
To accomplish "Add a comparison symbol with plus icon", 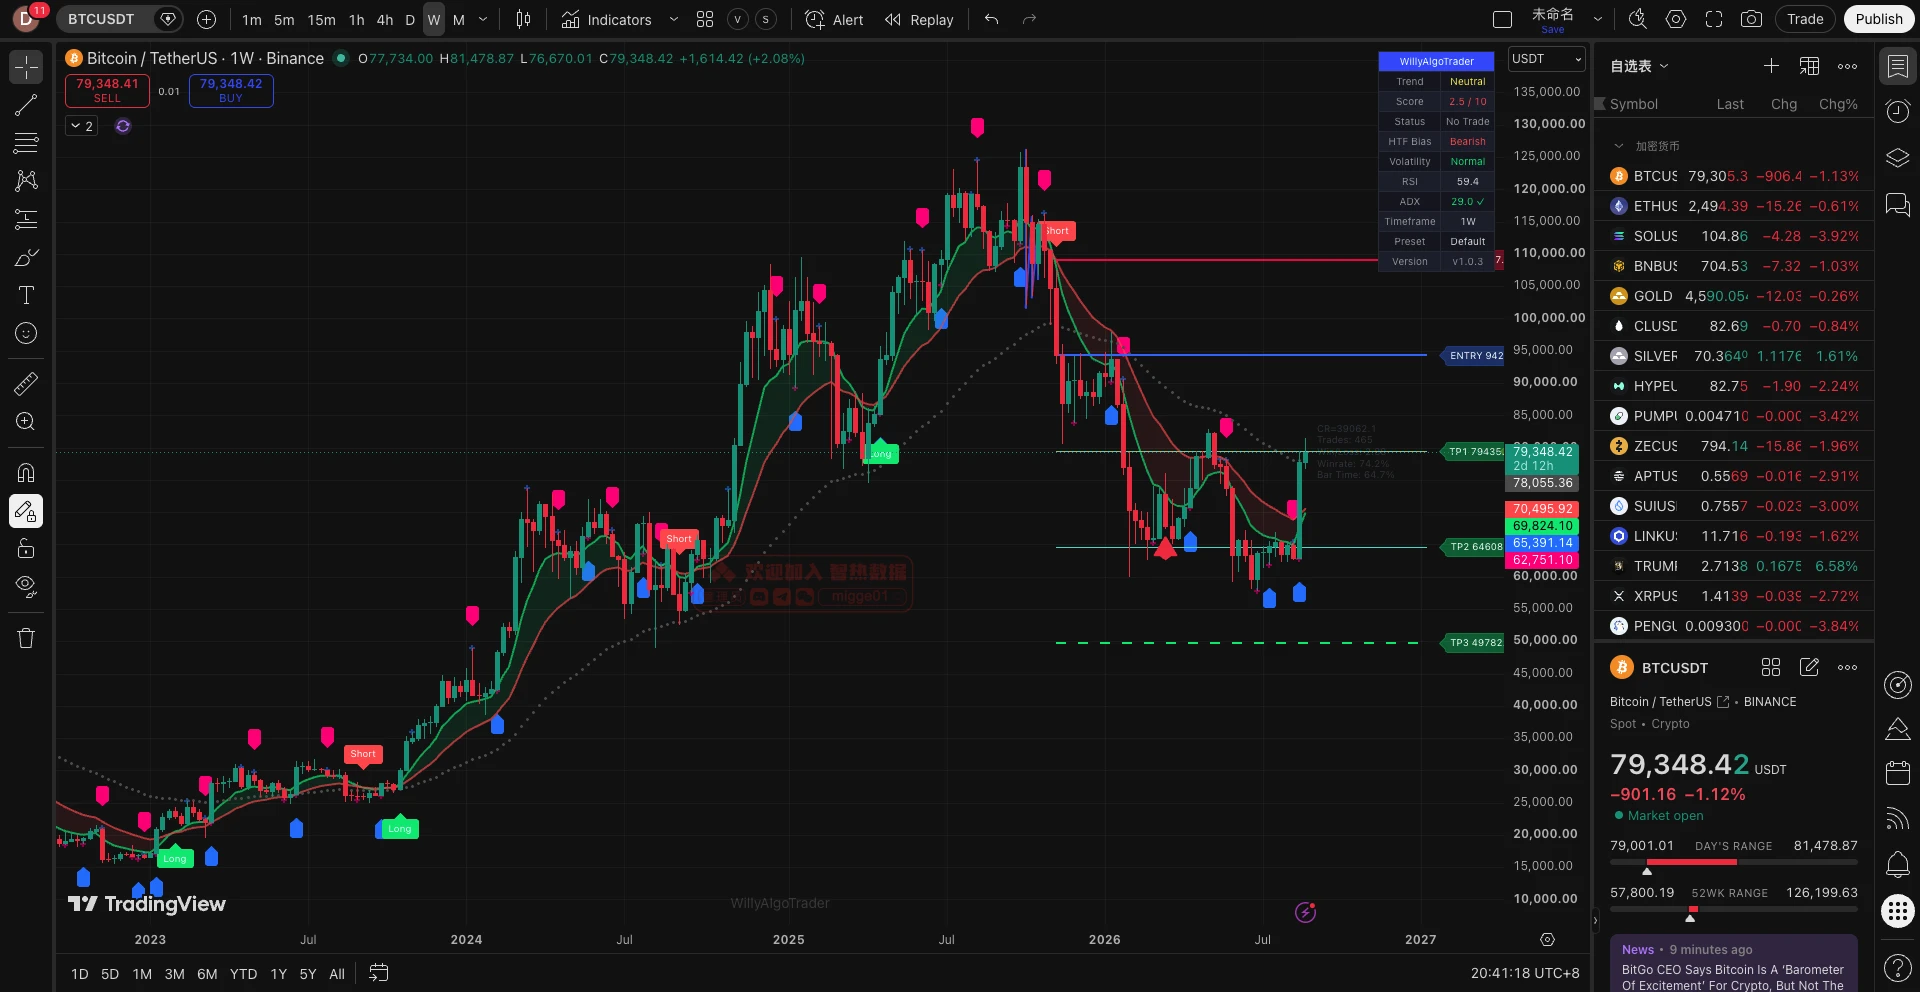I will [x=206, y=19].
